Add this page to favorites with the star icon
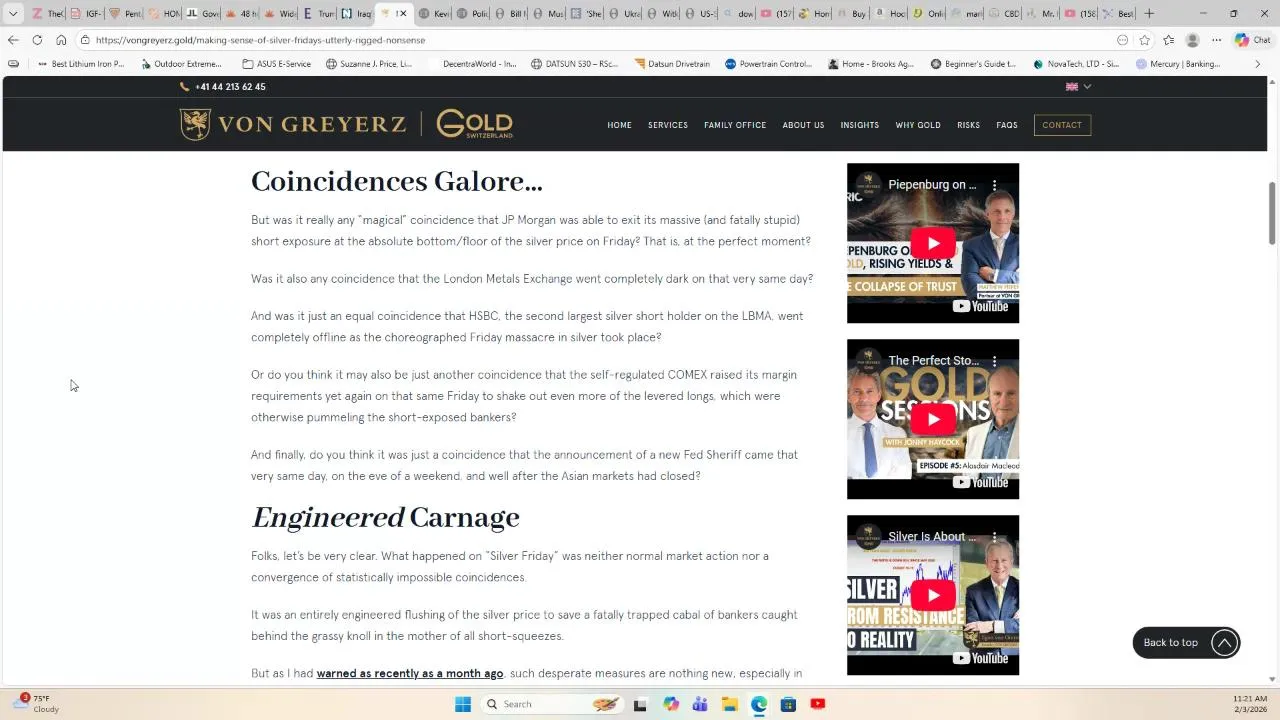 pyautogui.click(x=1144, y=40)
